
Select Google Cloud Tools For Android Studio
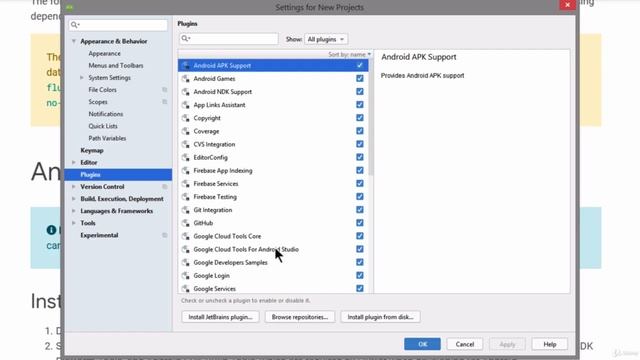point(273,249)
